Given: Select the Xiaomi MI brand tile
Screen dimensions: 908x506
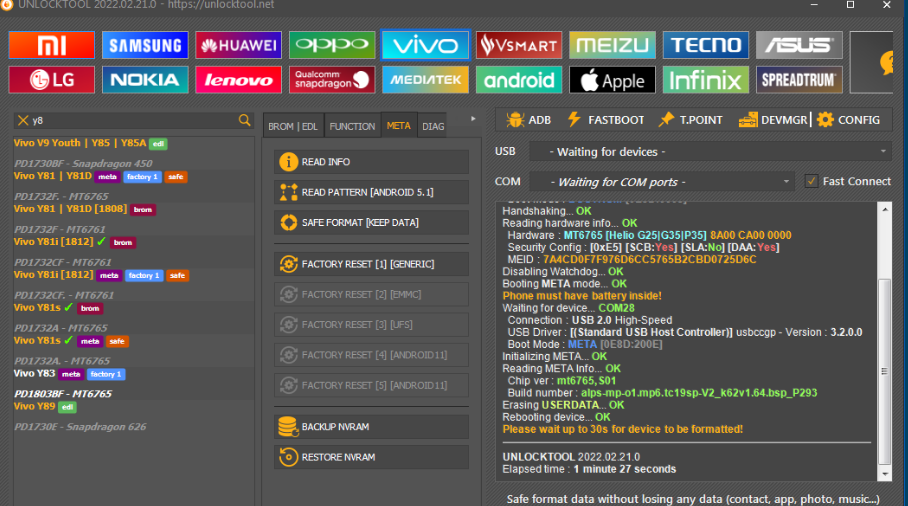Looking at the screenshot, I should click(52, 45).
